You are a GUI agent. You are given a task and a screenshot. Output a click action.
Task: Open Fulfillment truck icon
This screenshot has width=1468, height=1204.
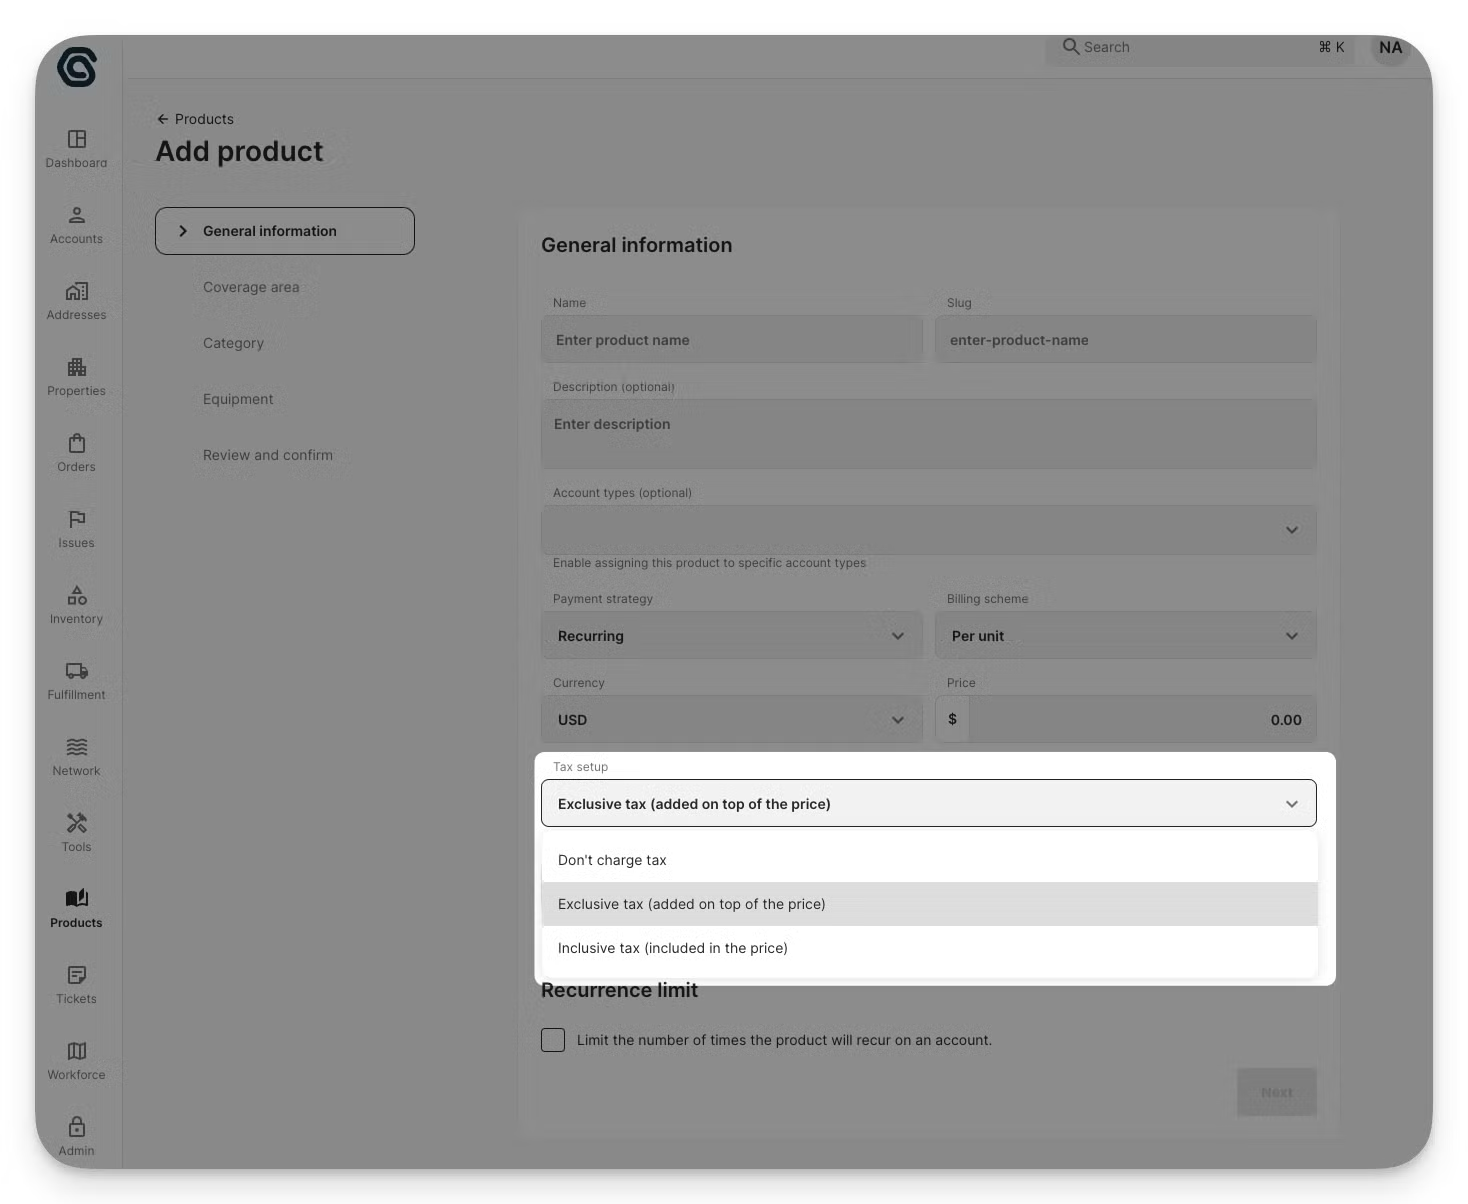coord(77,671)
